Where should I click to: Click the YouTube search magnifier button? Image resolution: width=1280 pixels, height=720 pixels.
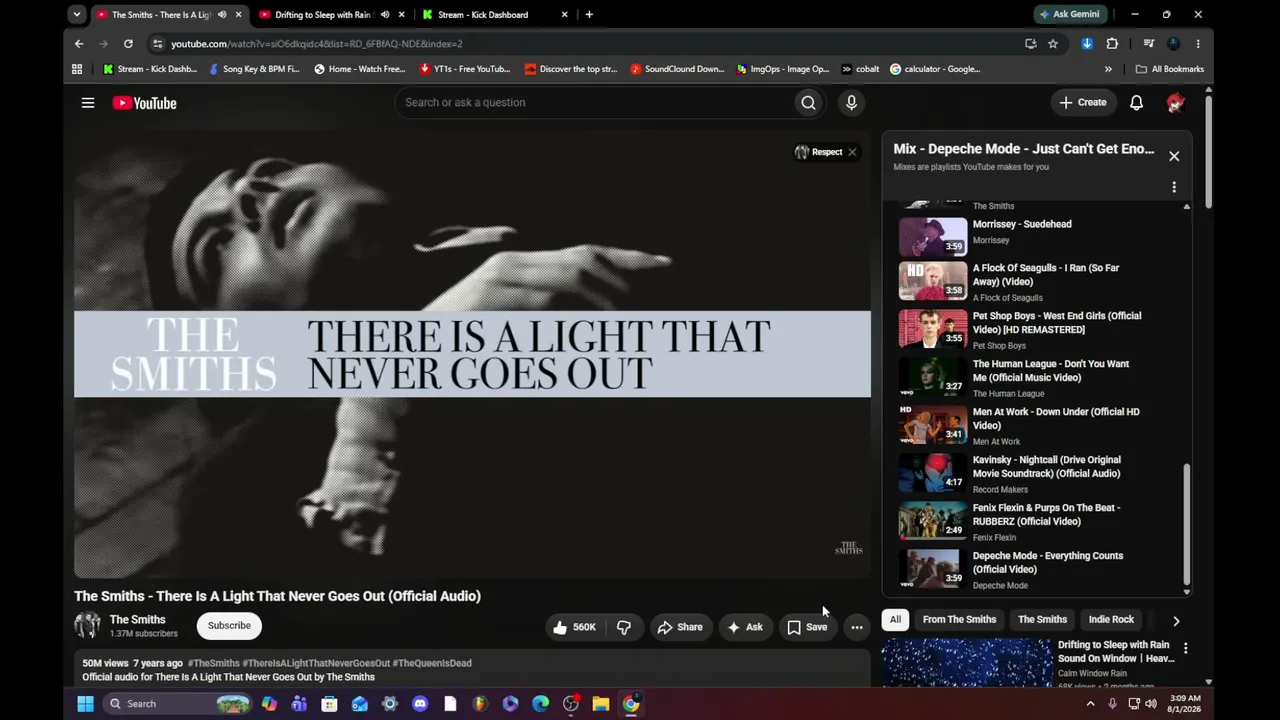click(808, 102)
